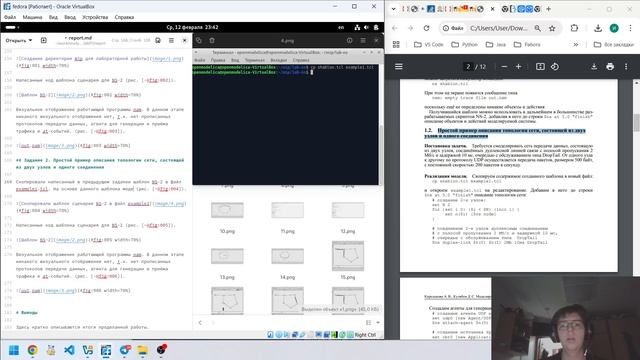Close the active Chrome tab
The width and height of the screenshot is (640, 360).
pyautogui.click(x=493, y=9)
